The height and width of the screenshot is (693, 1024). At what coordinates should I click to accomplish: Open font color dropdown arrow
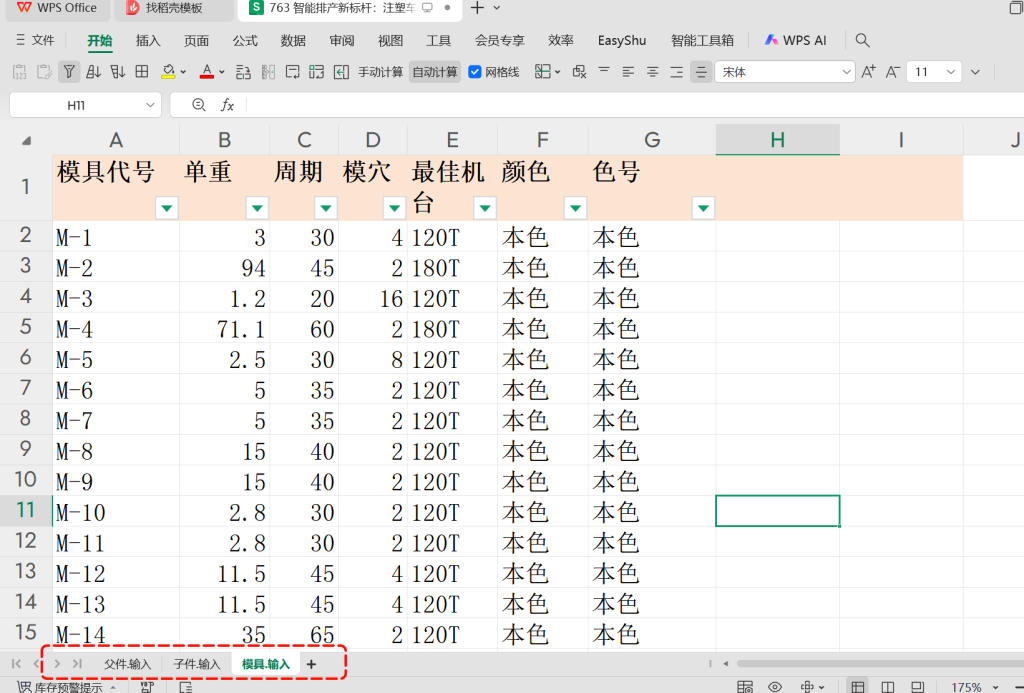click(222, 73)
